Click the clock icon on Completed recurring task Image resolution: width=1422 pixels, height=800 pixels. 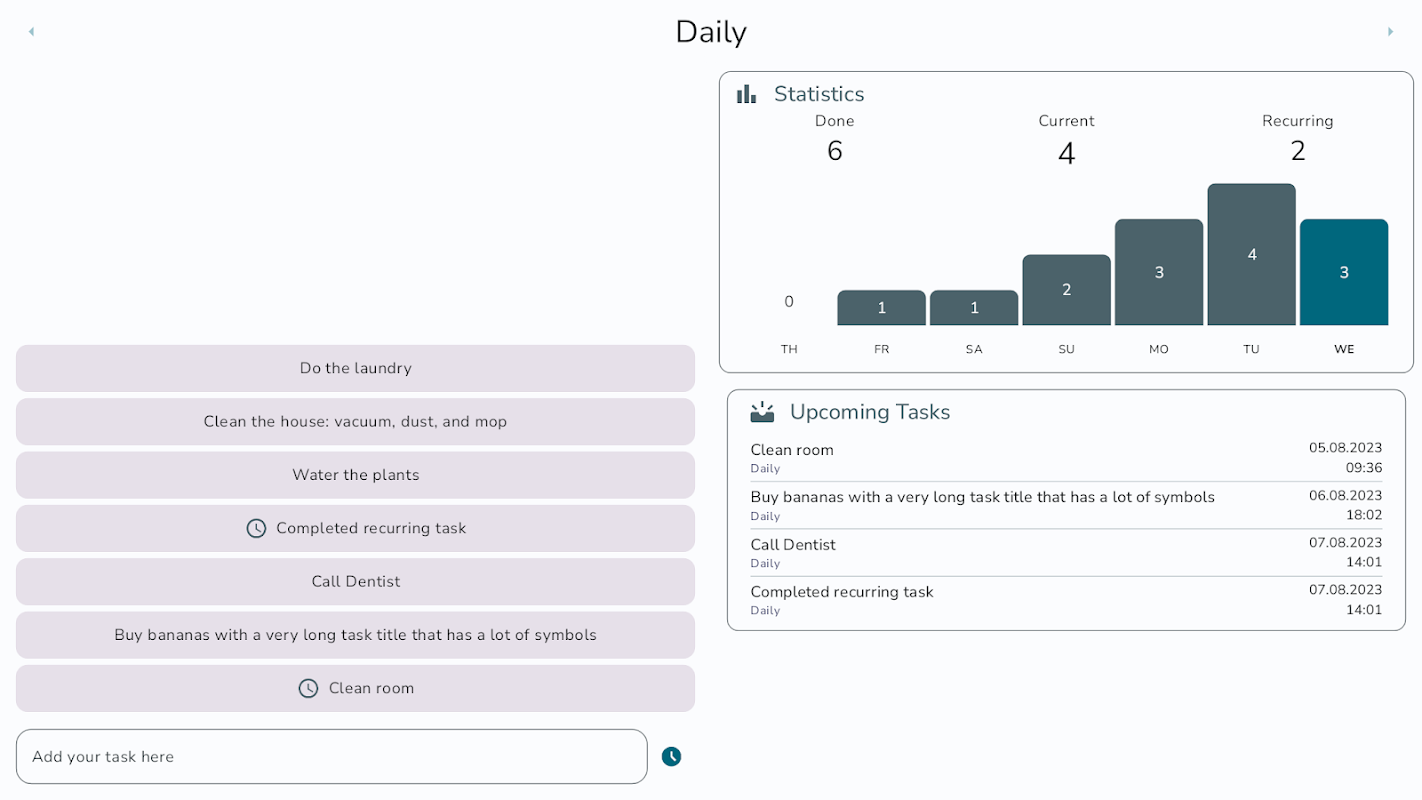tap(257, 528)
